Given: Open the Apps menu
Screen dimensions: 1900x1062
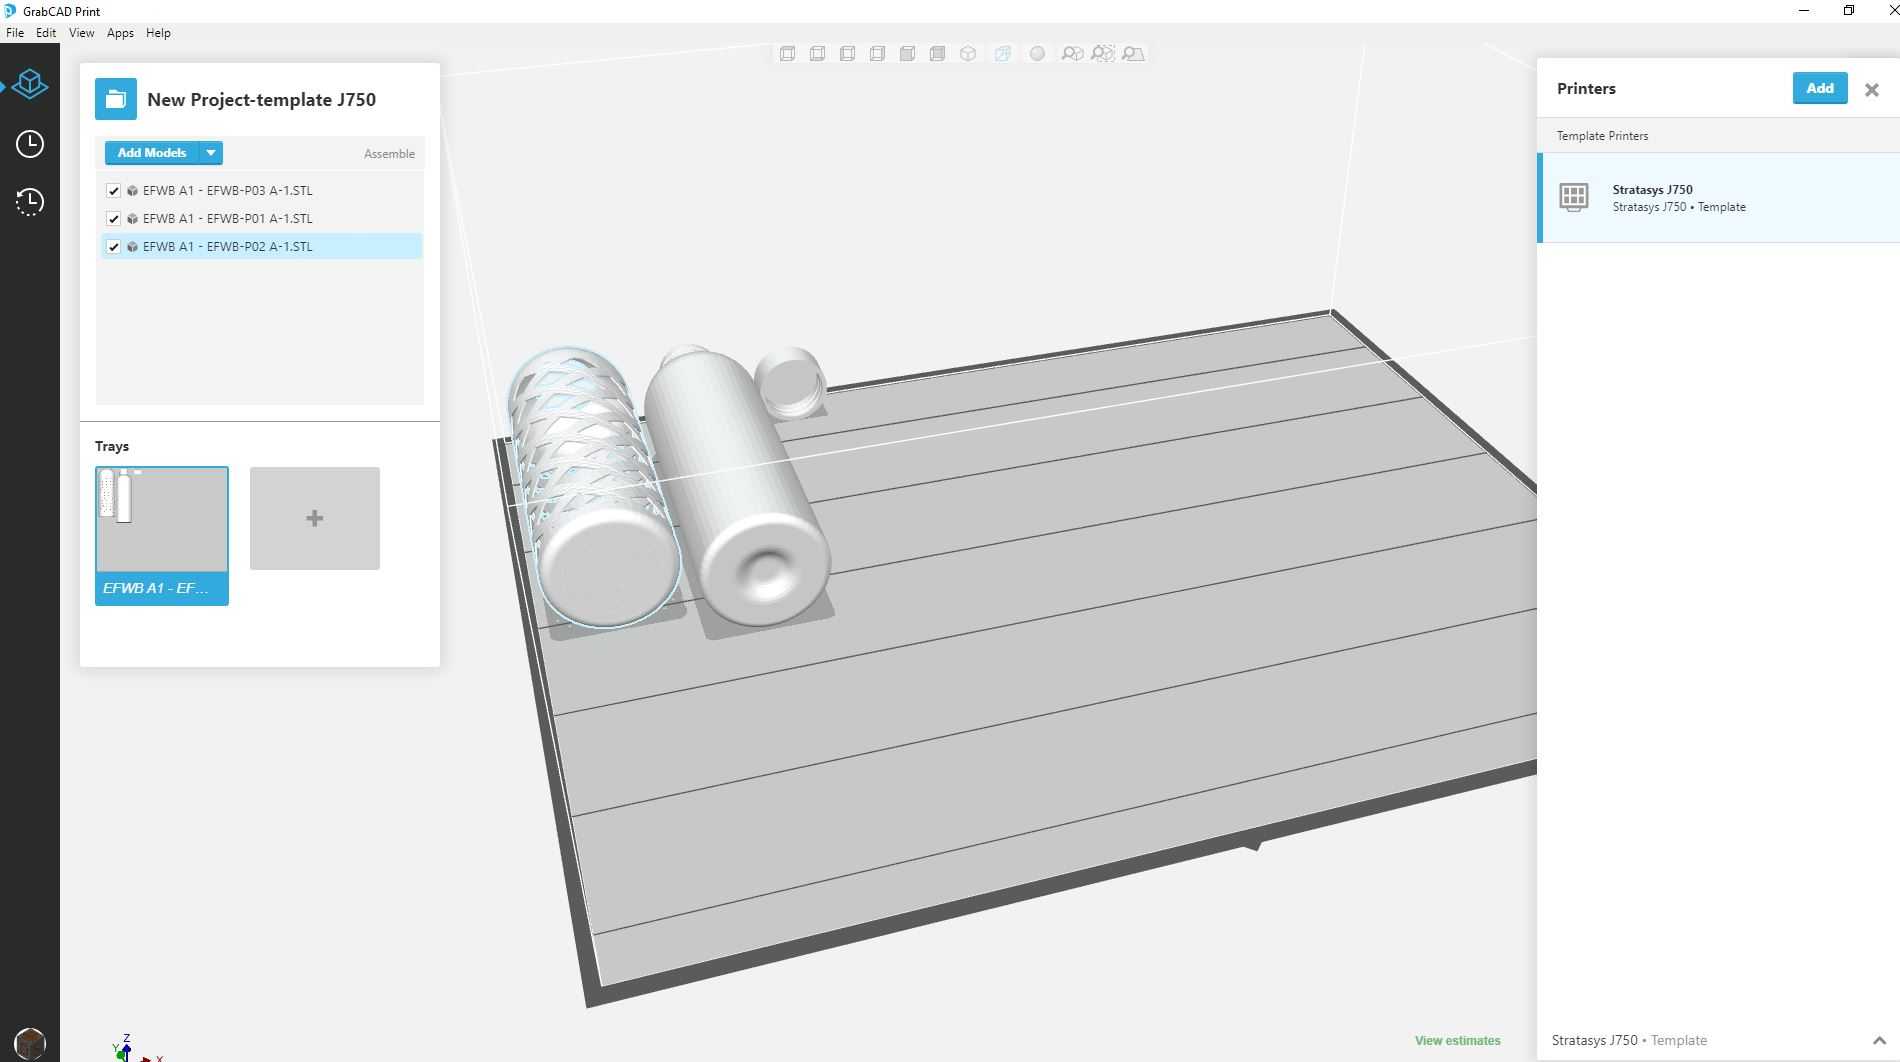Looking at the screenshot, I should coord(120,33).
